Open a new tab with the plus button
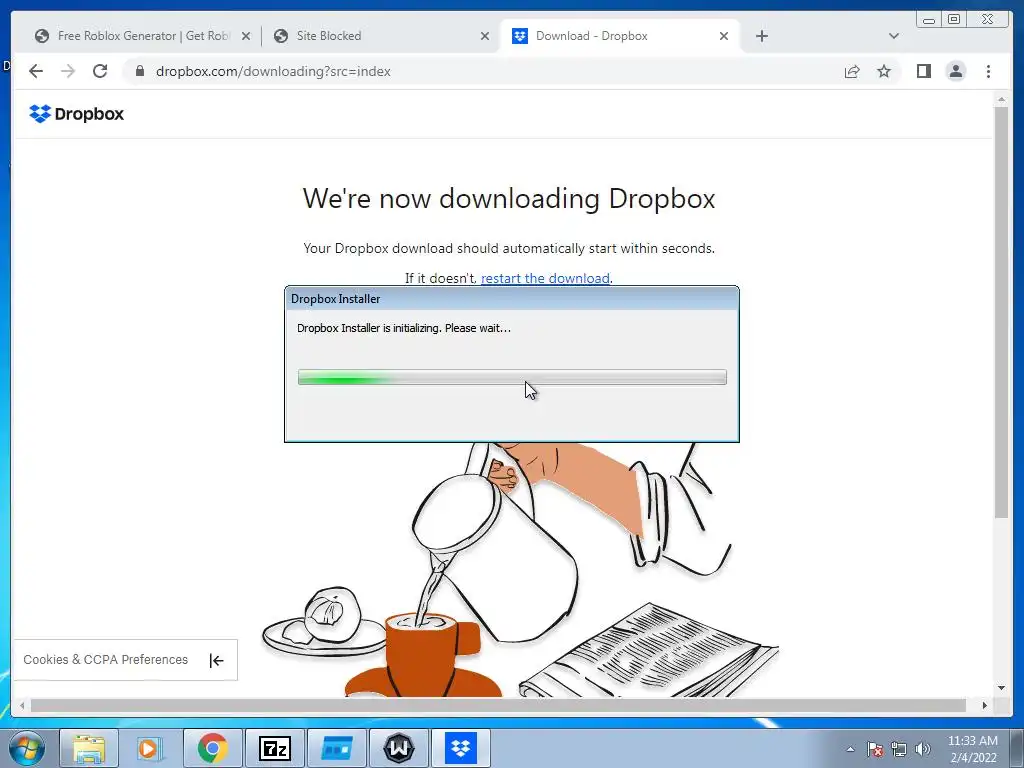Screen dimensions: 1024x768 [761, 36]
